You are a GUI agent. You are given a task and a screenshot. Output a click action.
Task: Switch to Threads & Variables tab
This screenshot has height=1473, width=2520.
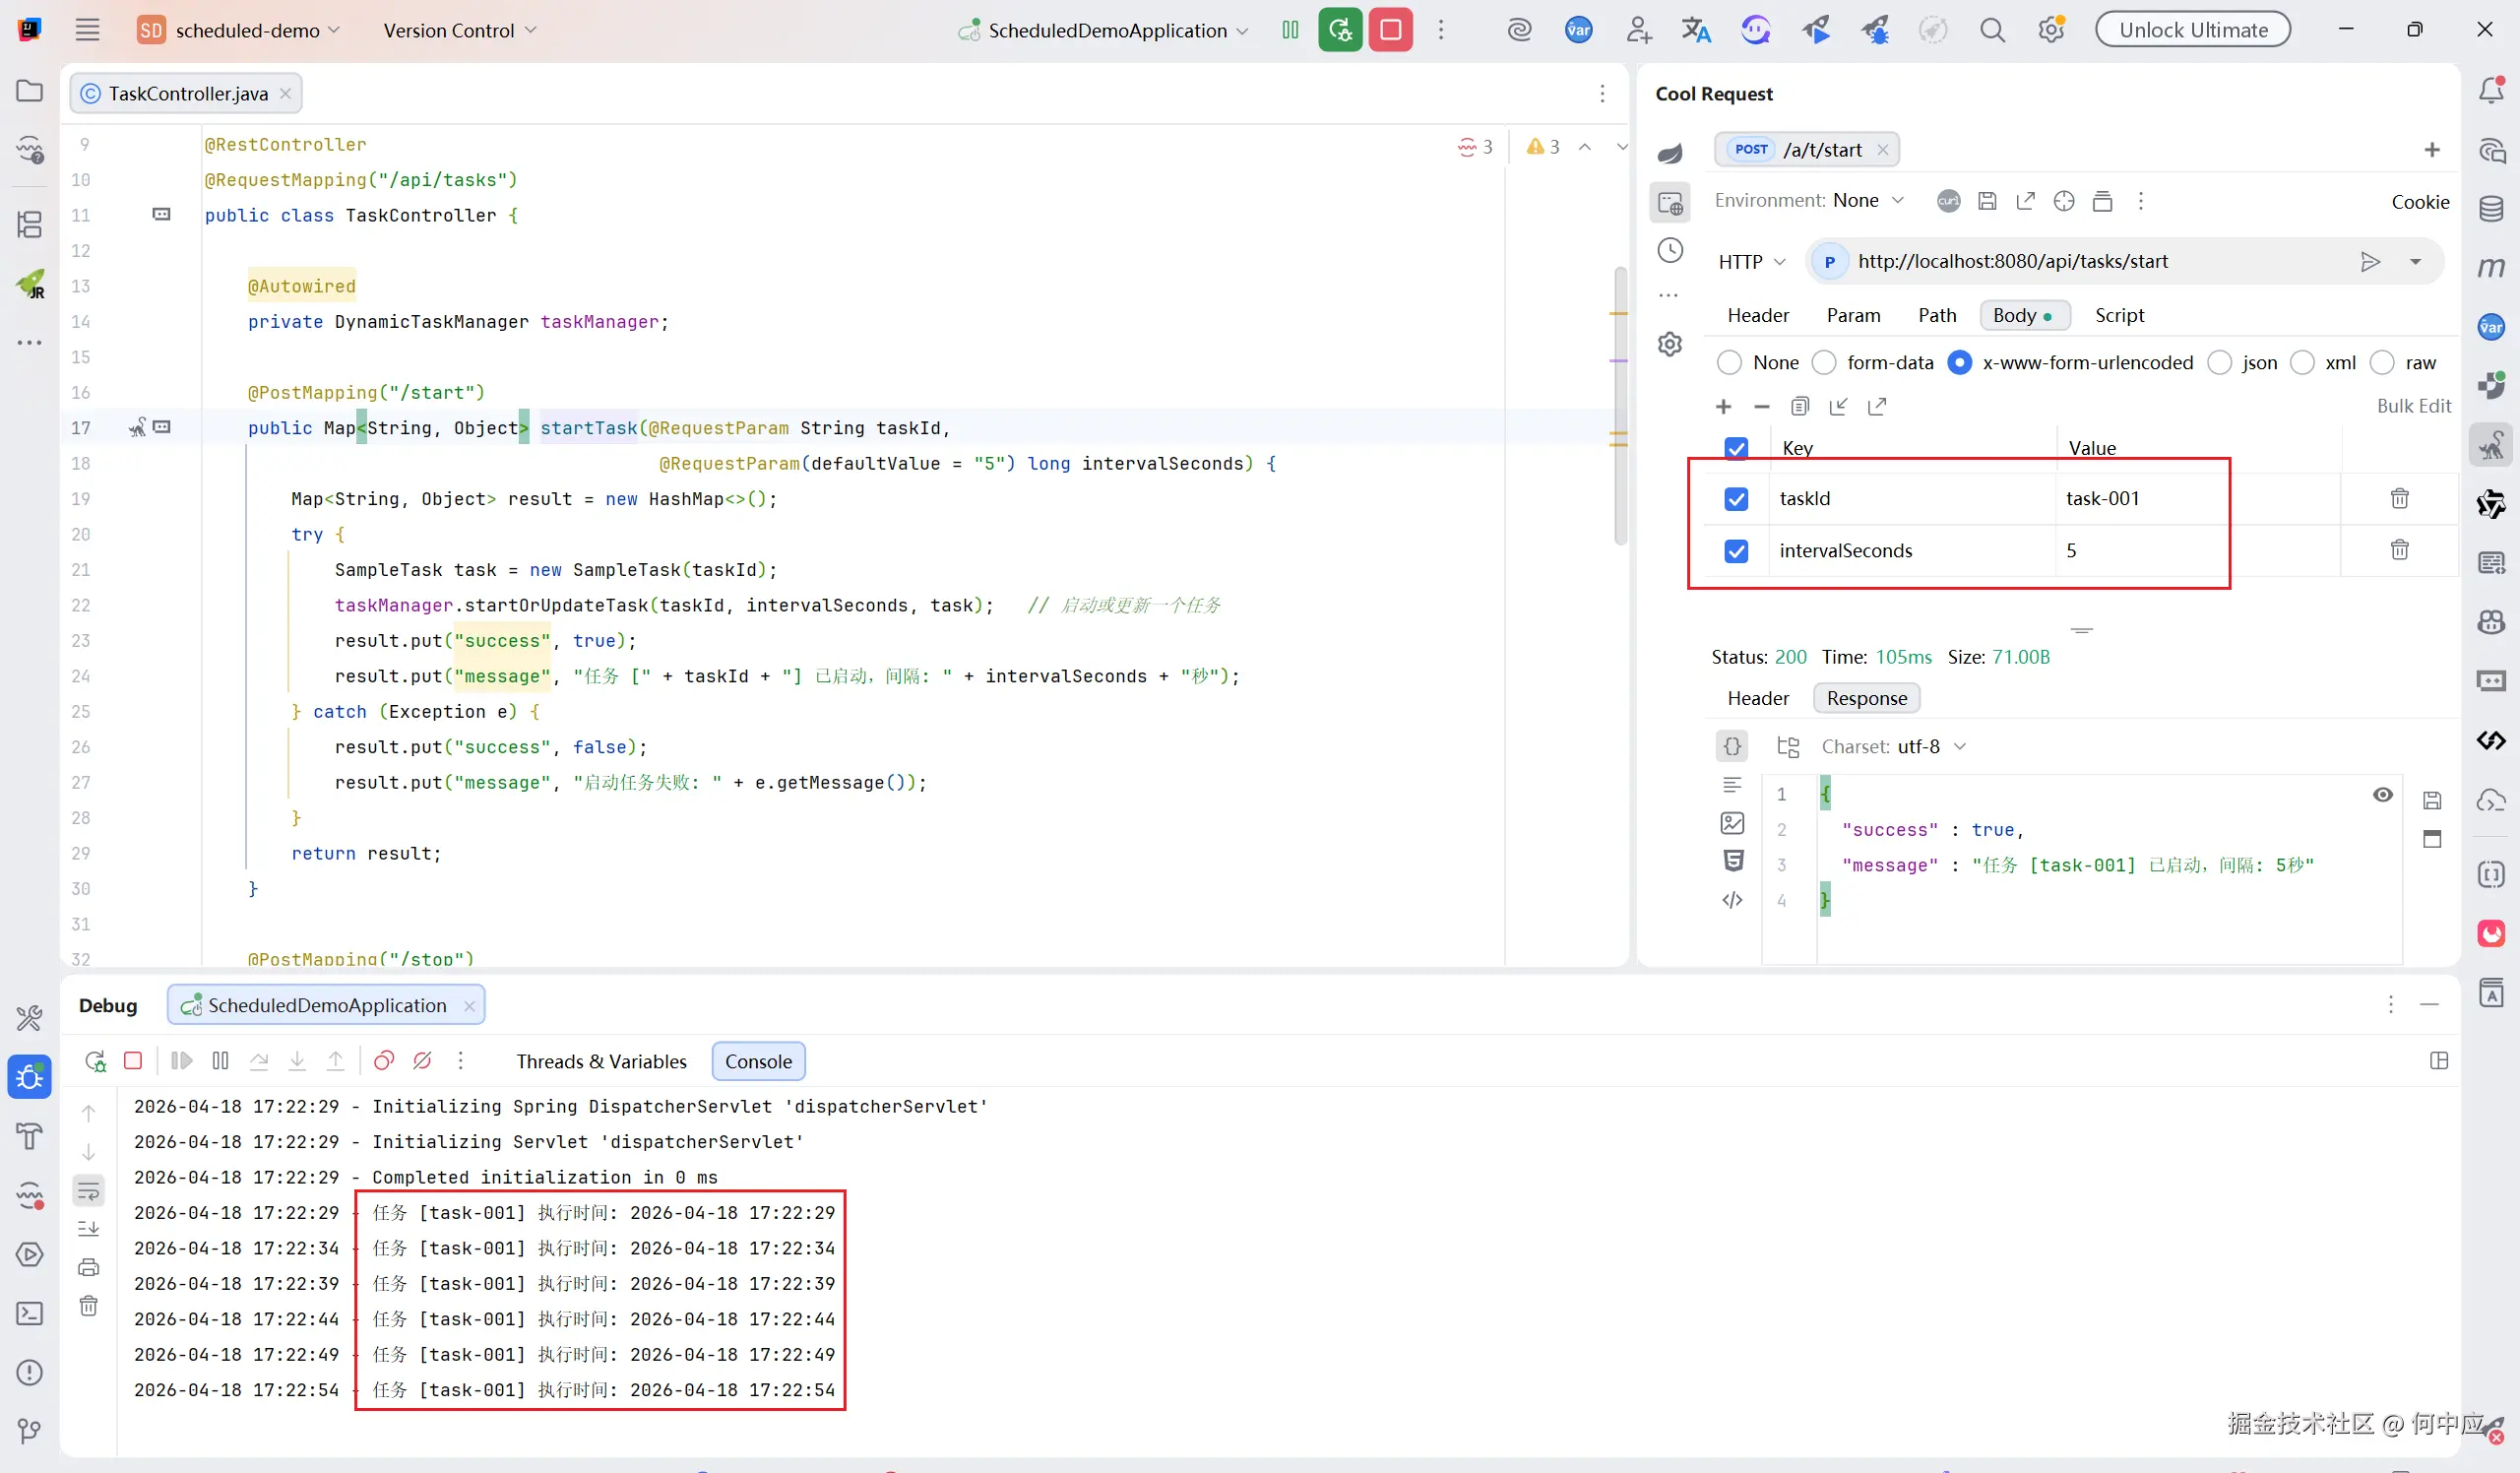601,1061
